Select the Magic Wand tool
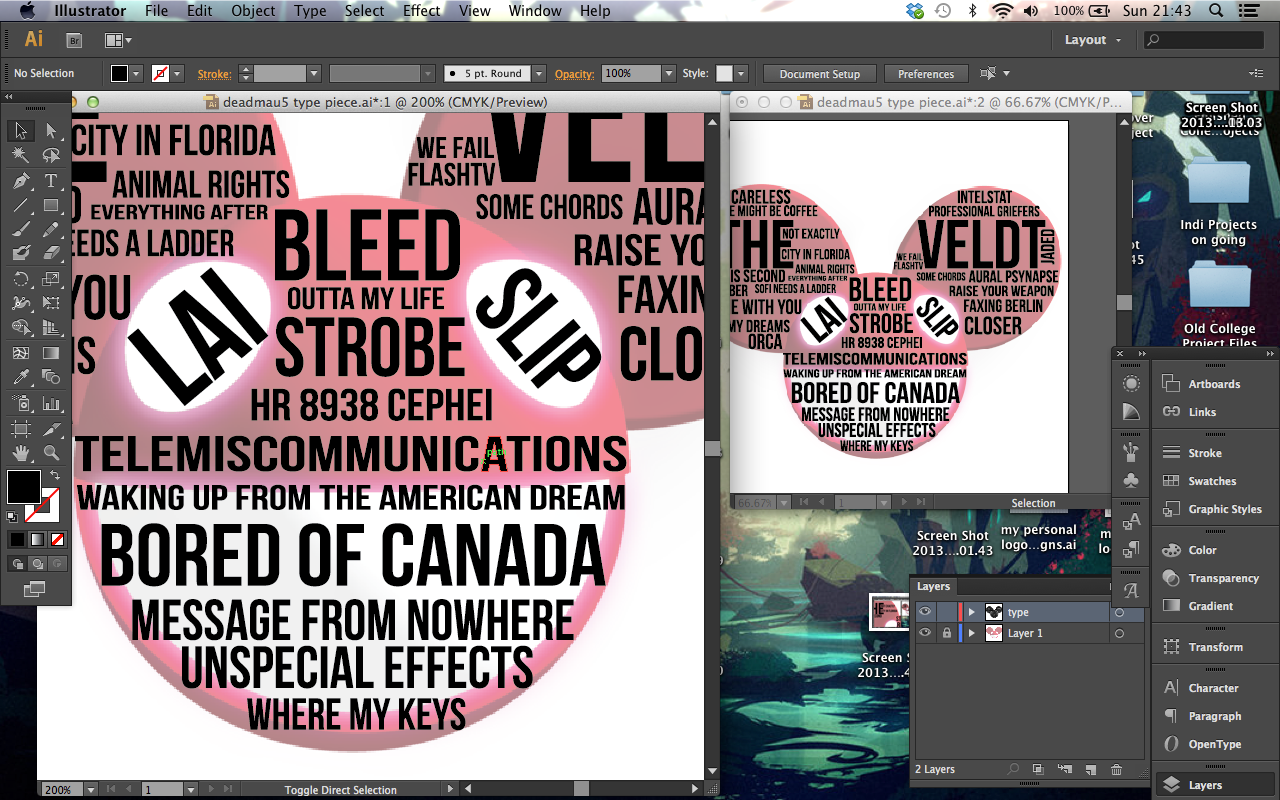Viewport: 1280px width, 800px height. coord(21,155)
